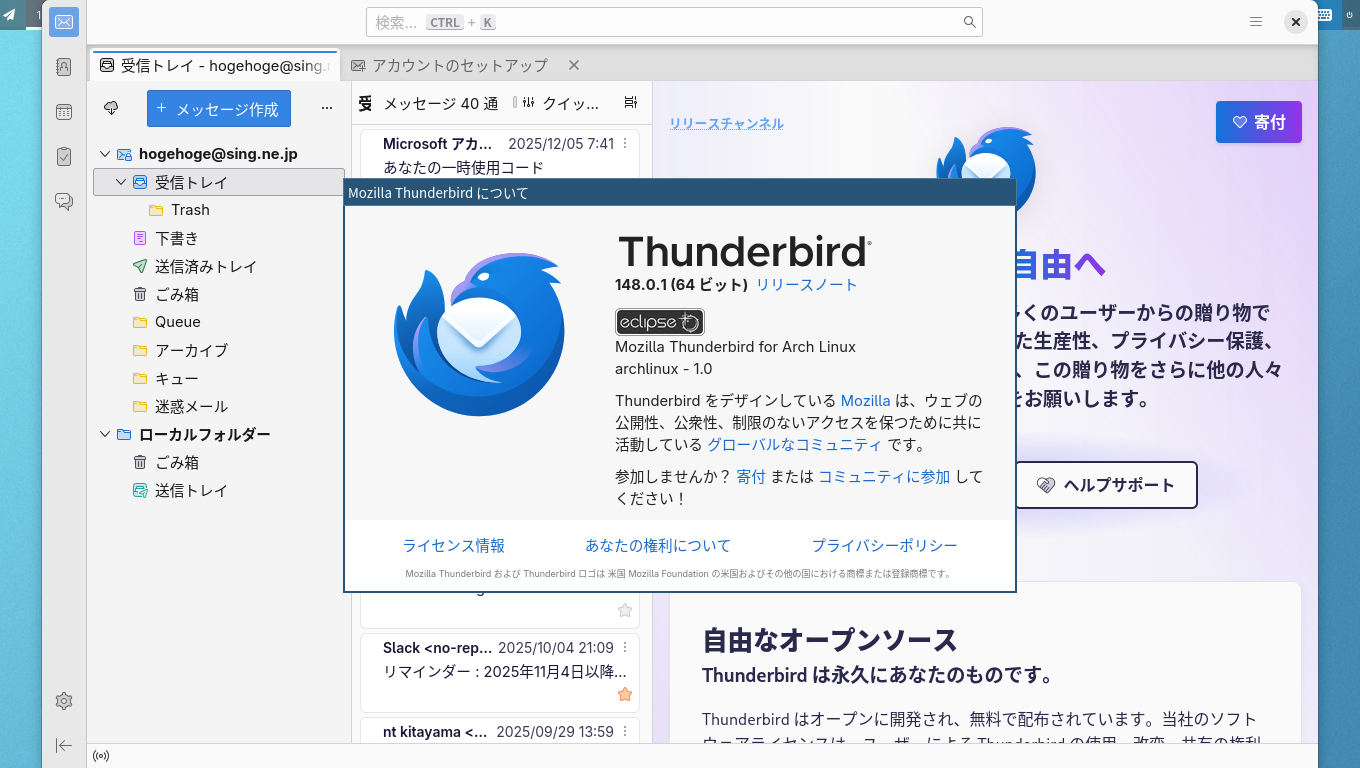
Task: Collapse the hogehoge@sing.ne.jp account tree
Action: pos(105,154)
